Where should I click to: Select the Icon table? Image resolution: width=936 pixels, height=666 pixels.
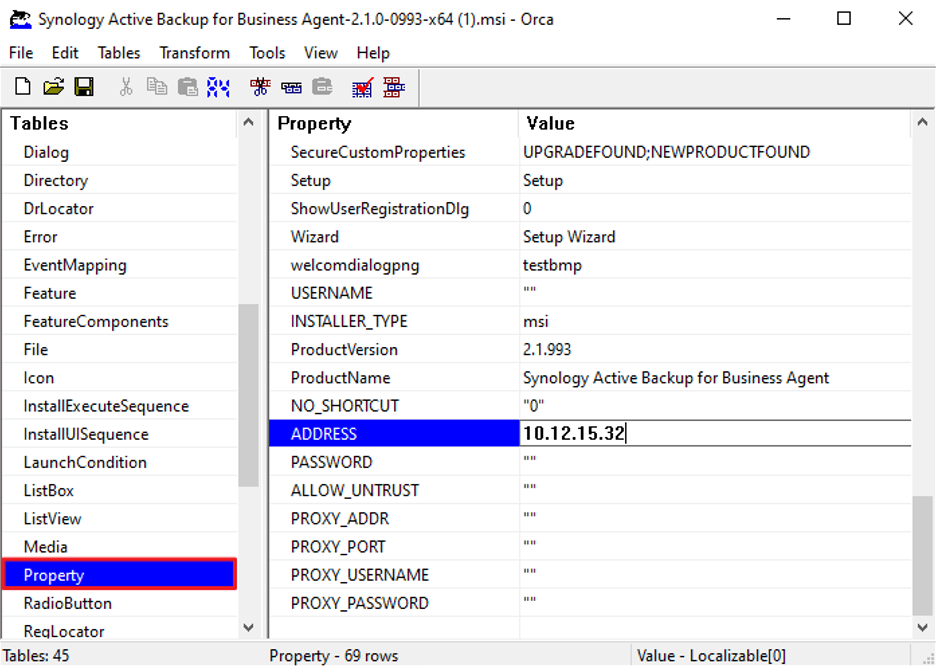(119, 378)
